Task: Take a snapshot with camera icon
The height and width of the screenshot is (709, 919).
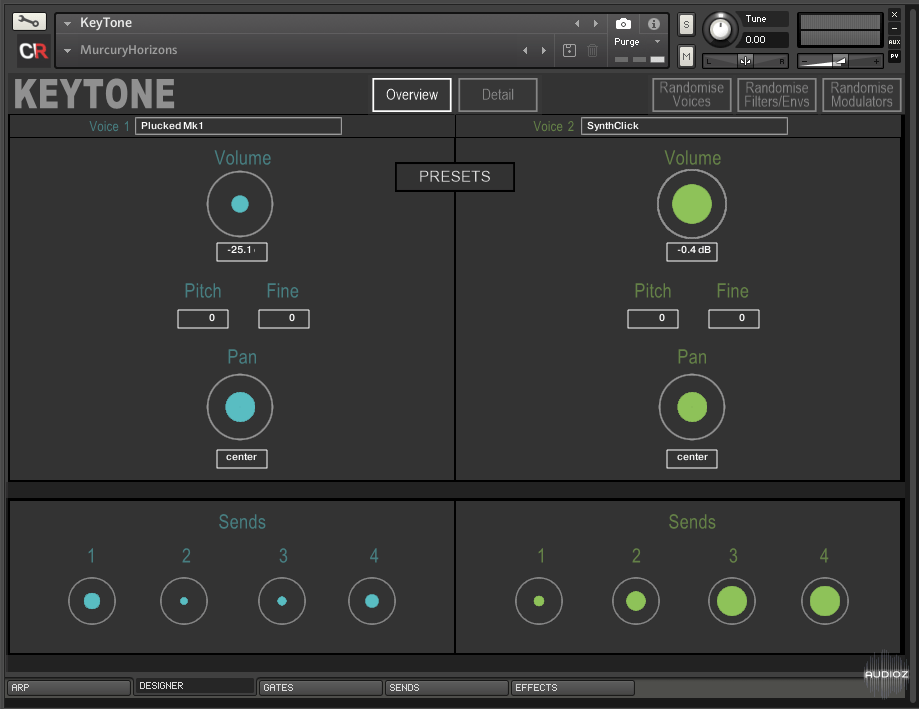Action: [623, 23]
